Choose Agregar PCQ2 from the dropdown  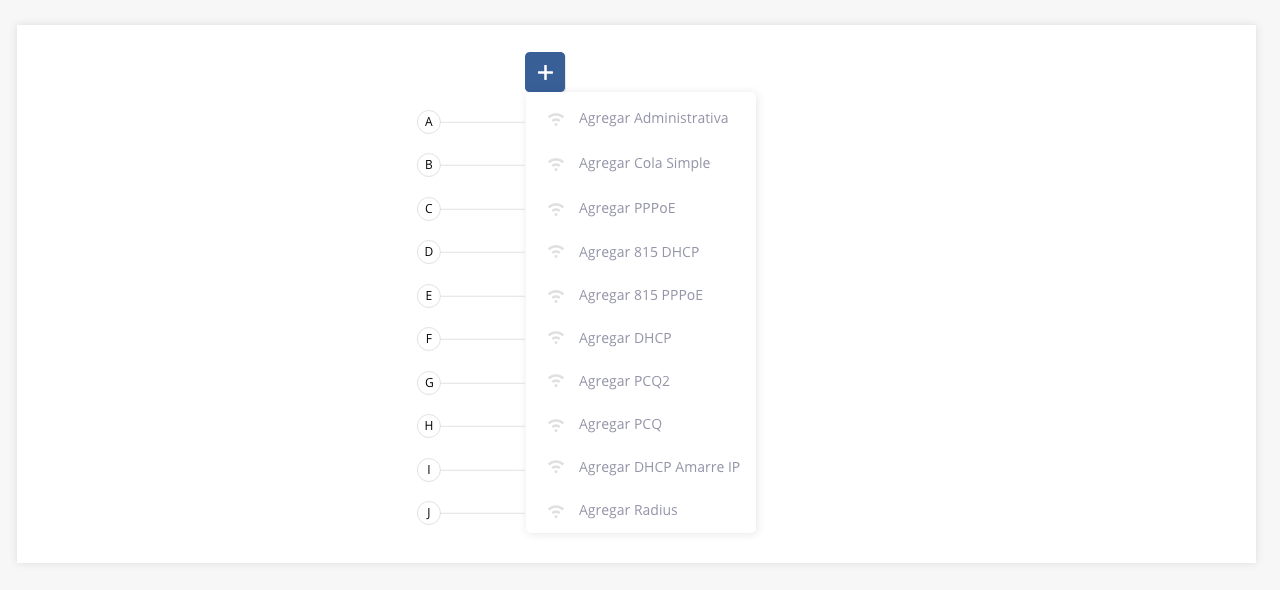[641, 381]
